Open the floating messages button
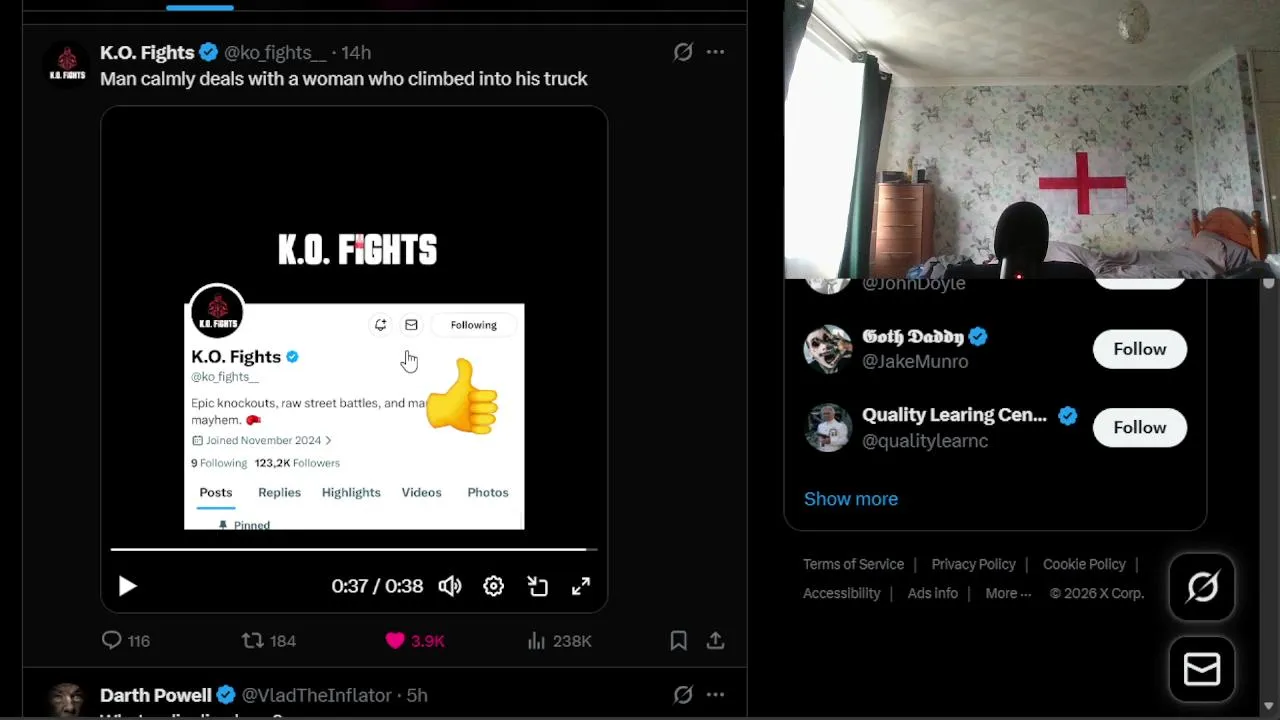 click(x=1202, y=669)
